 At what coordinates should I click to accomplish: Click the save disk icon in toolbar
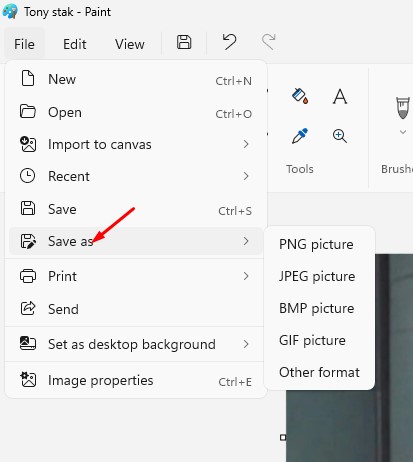(184, 42)
